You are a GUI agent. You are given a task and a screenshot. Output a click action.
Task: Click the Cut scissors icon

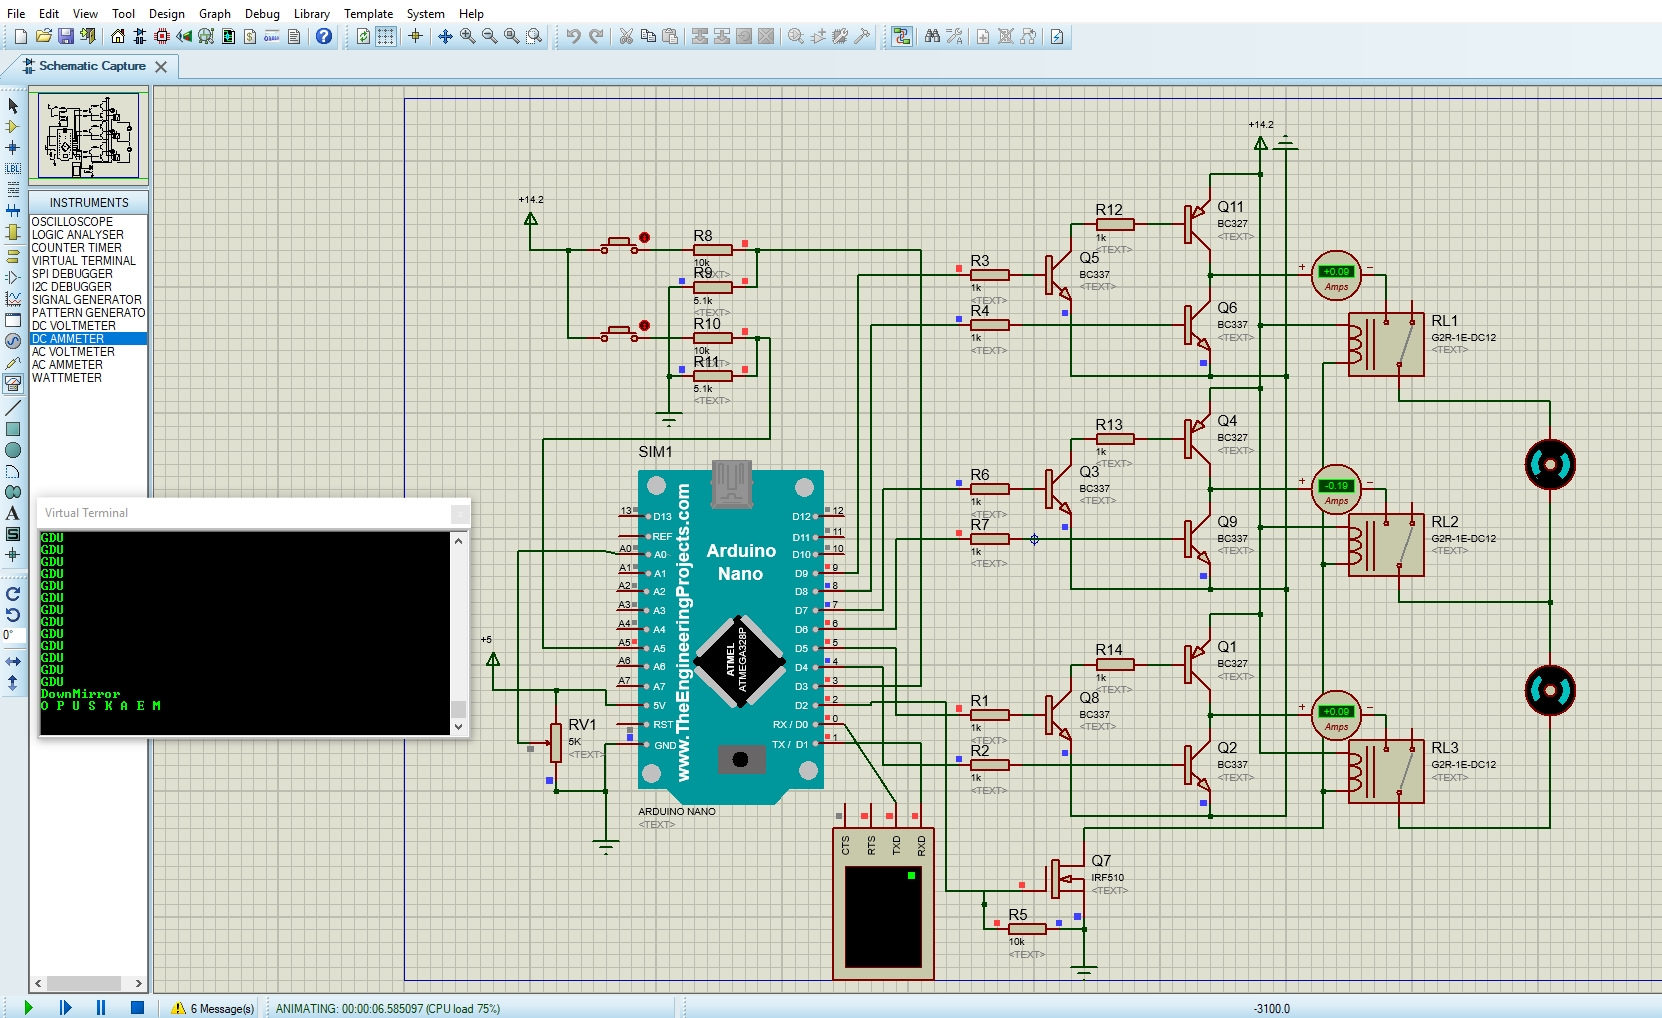[x=626, y=36]
